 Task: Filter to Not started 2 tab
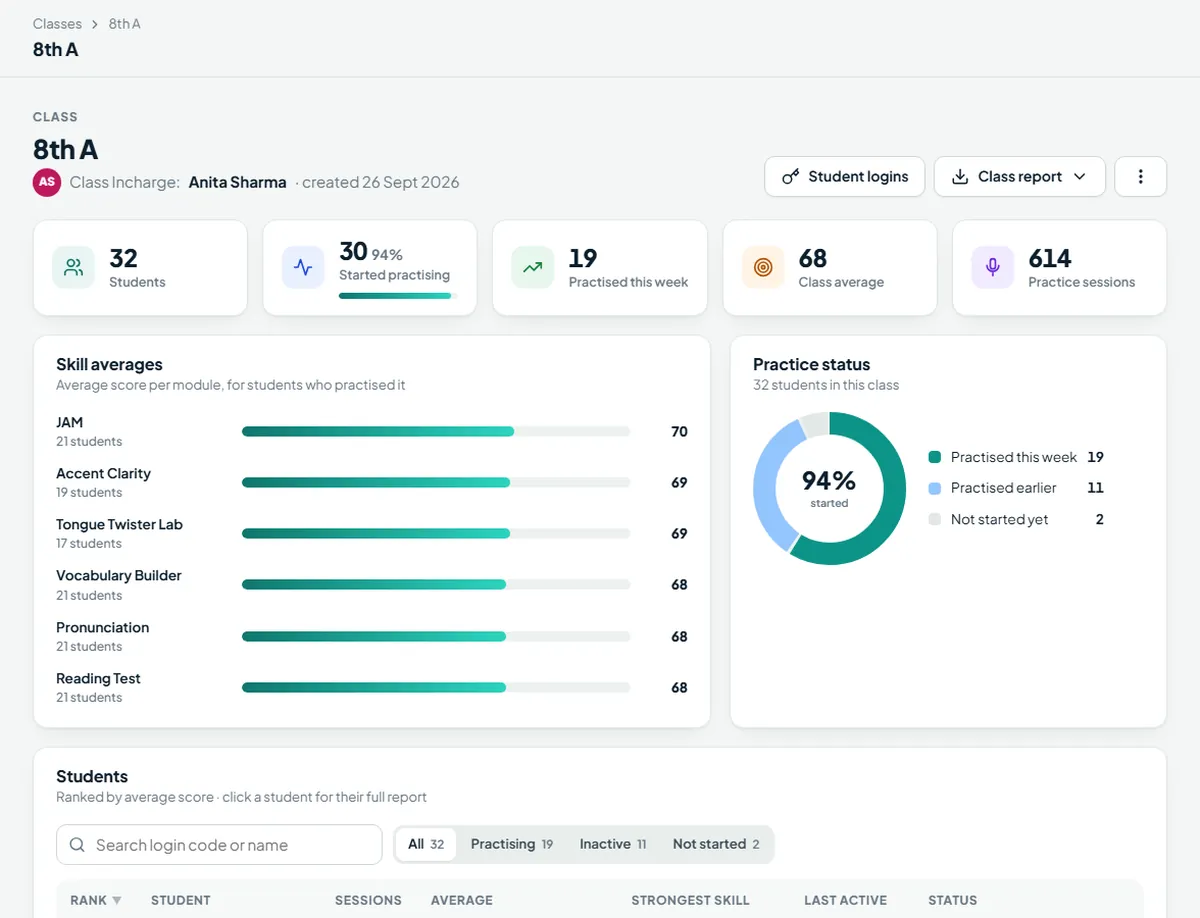pyautogui.click(x=716, y=844)
